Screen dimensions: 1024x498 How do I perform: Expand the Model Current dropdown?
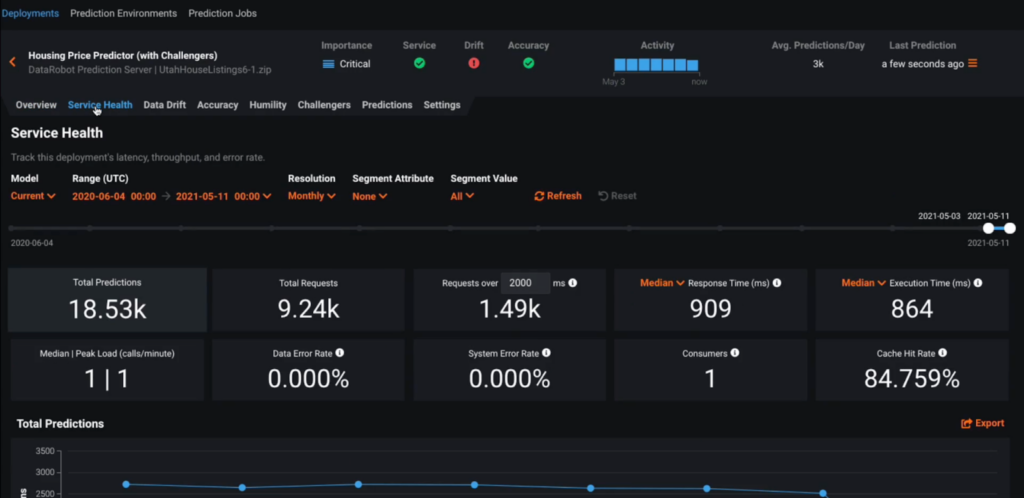[33, 196]
